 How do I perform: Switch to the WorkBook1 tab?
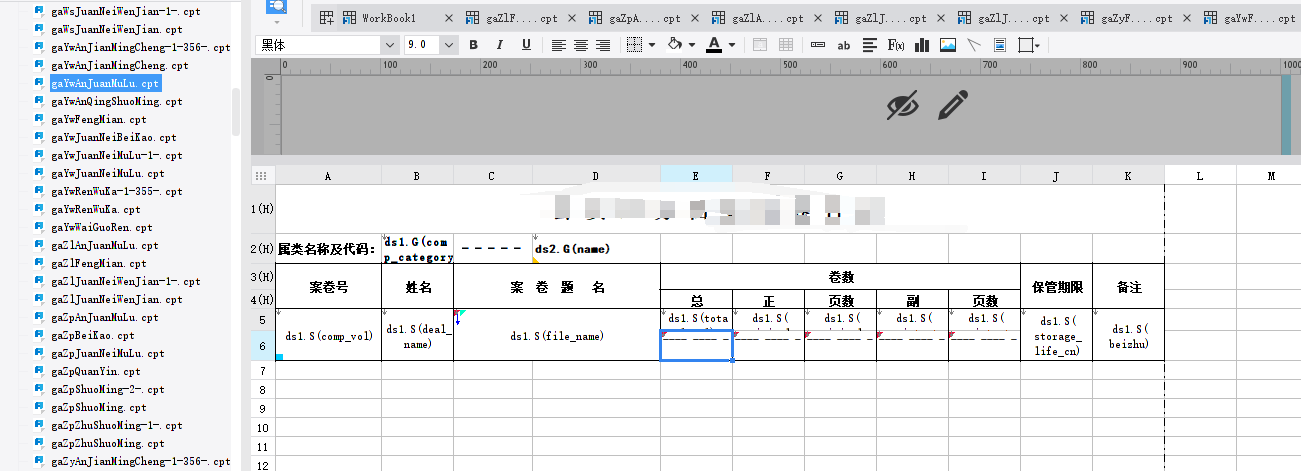pyautogui.click(x=388, y=18)
